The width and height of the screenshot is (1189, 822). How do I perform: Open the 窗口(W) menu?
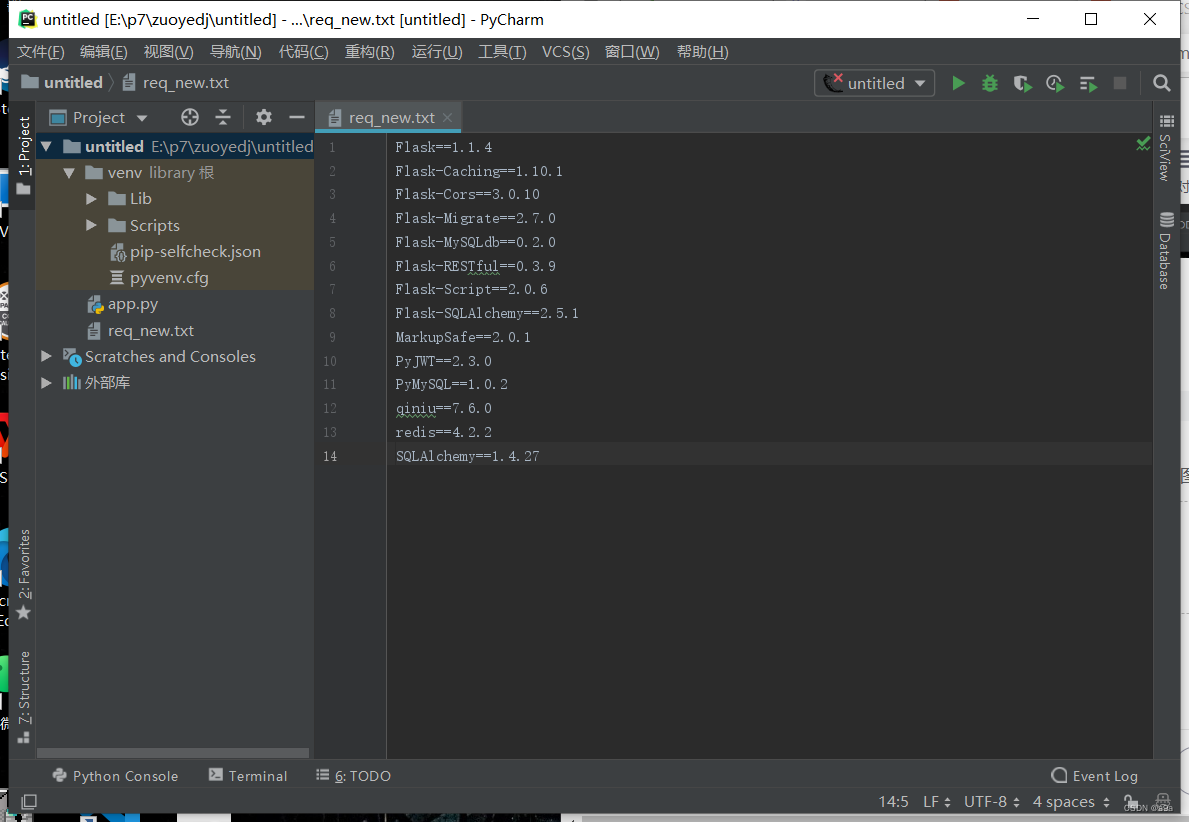click(632, 52)
